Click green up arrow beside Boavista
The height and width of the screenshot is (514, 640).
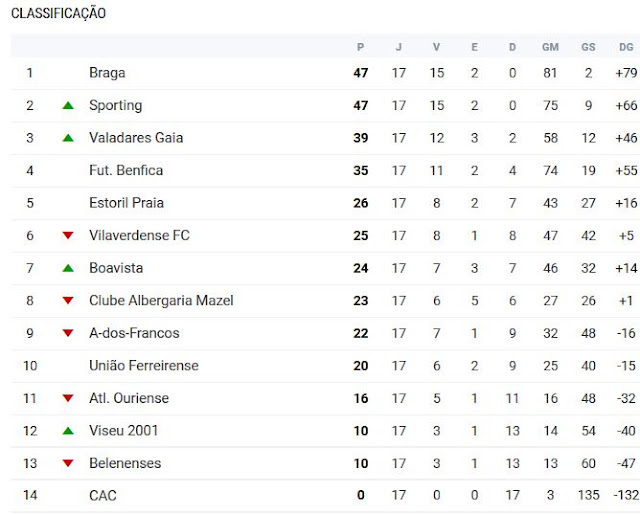(68, 268)
